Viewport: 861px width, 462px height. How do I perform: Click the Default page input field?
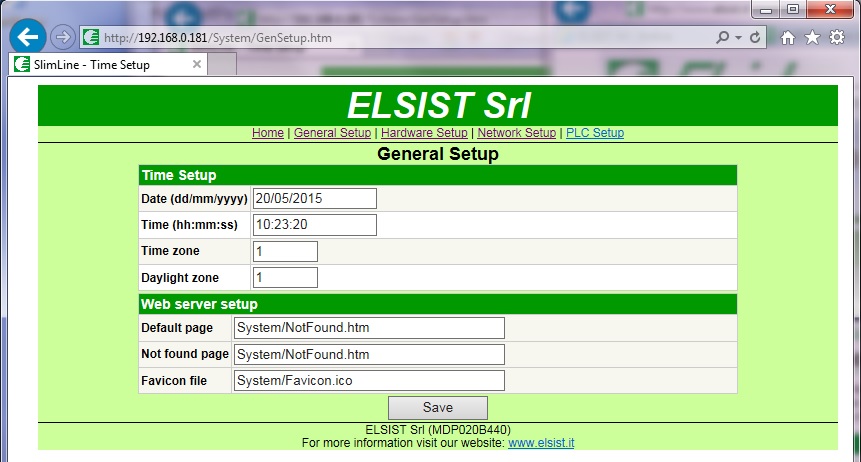click(369, 328)
